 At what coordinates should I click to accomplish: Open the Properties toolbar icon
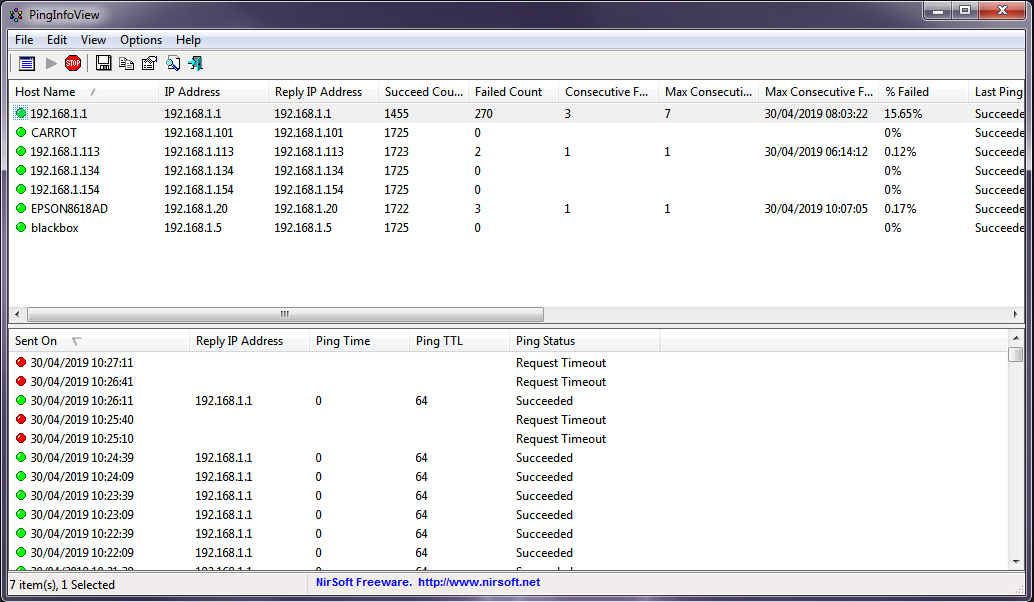(149, 63)
